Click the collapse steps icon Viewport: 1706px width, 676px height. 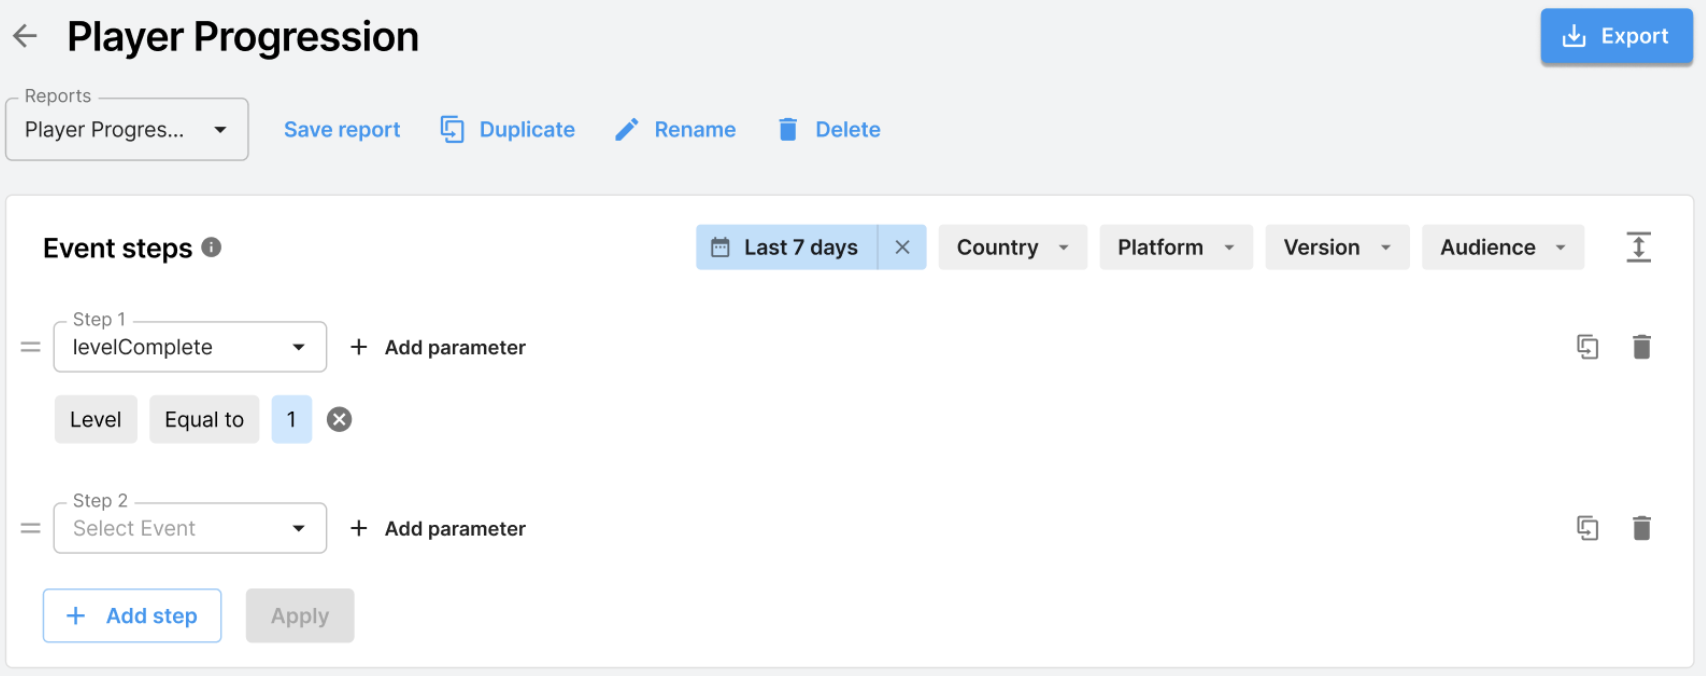[x=1638, y=247]
